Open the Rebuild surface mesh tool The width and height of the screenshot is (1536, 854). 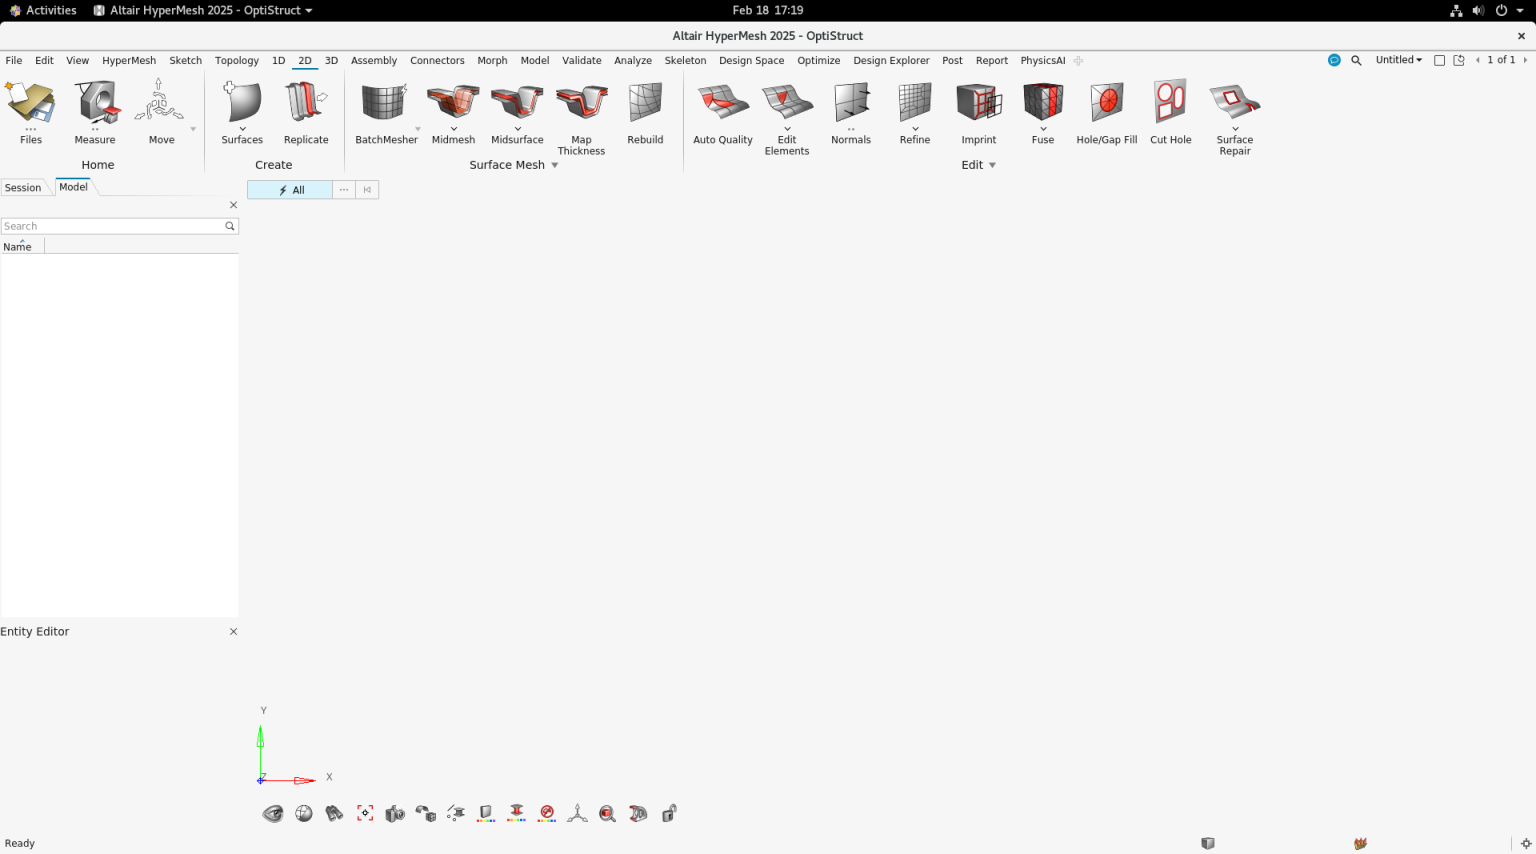[x=645, y=110]
